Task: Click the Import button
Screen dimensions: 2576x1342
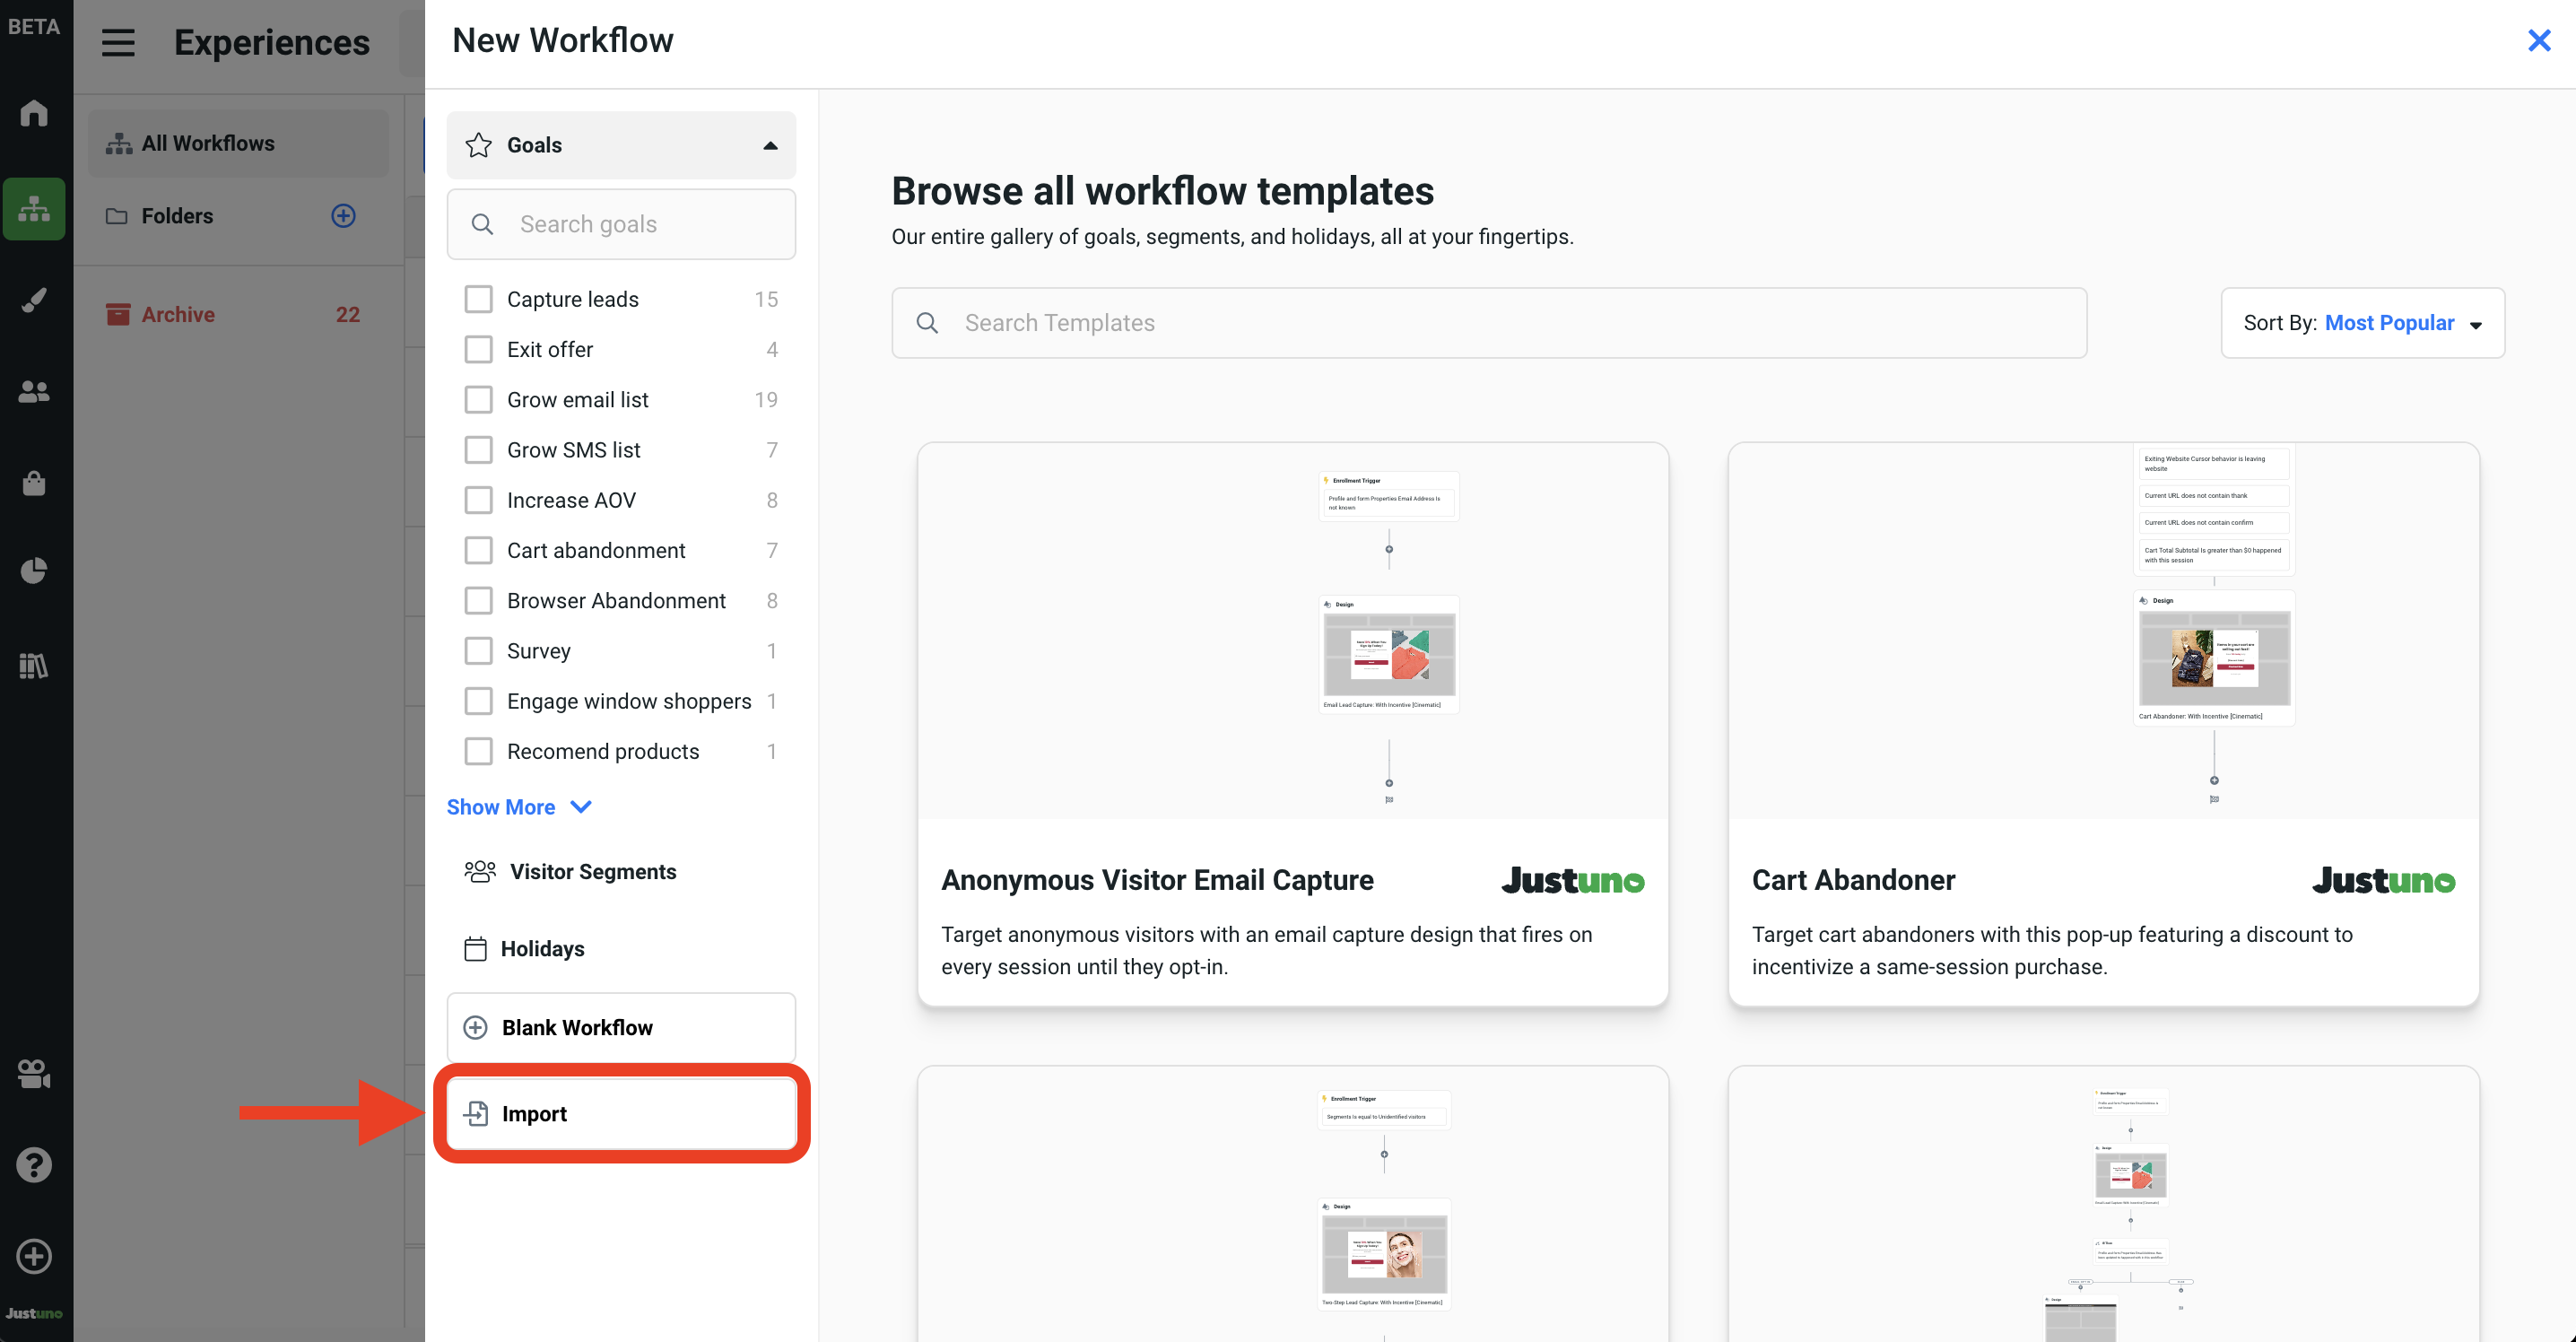Action: pyautogui.click(x=621, y=1114)
